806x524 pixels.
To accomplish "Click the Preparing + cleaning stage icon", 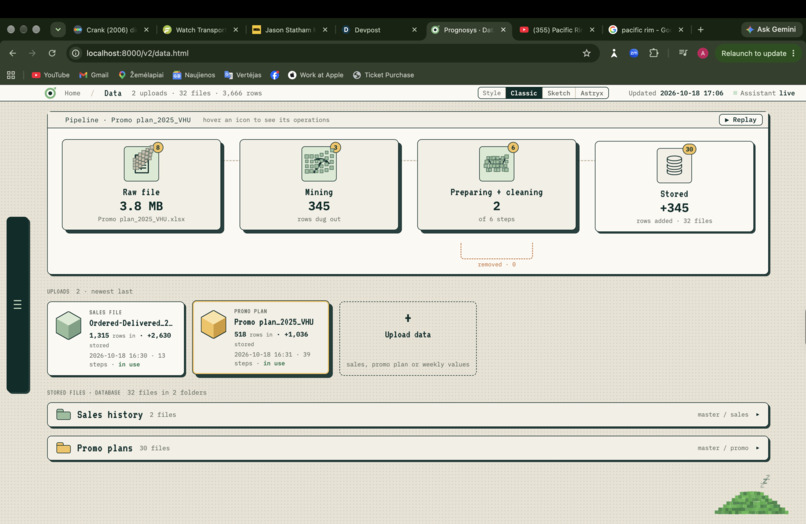I will (x=497, y=164).
